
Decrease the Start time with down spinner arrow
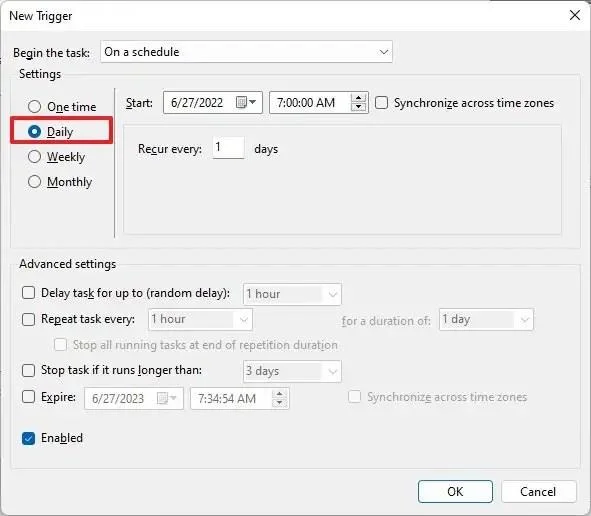pyautogui.click(x=358, y=107)
